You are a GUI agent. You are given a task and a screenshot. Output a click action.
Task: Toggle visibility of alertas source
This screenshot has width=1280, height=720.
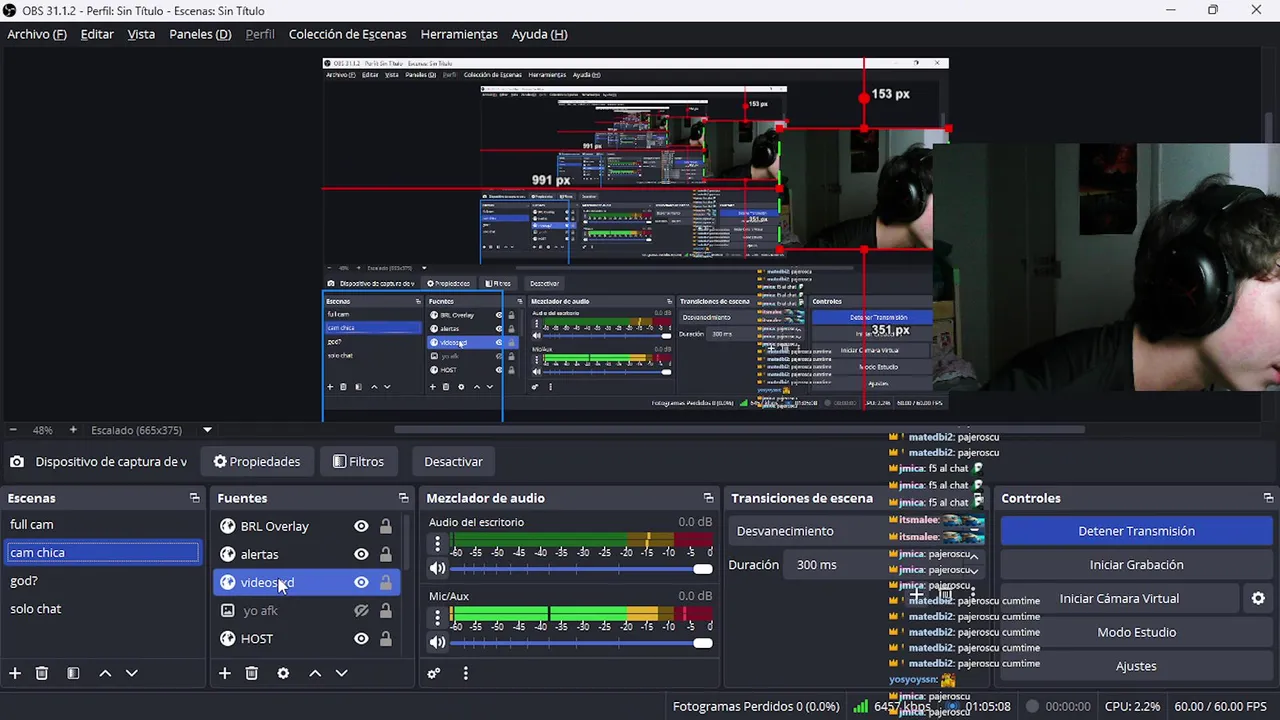tap(361, 554)
